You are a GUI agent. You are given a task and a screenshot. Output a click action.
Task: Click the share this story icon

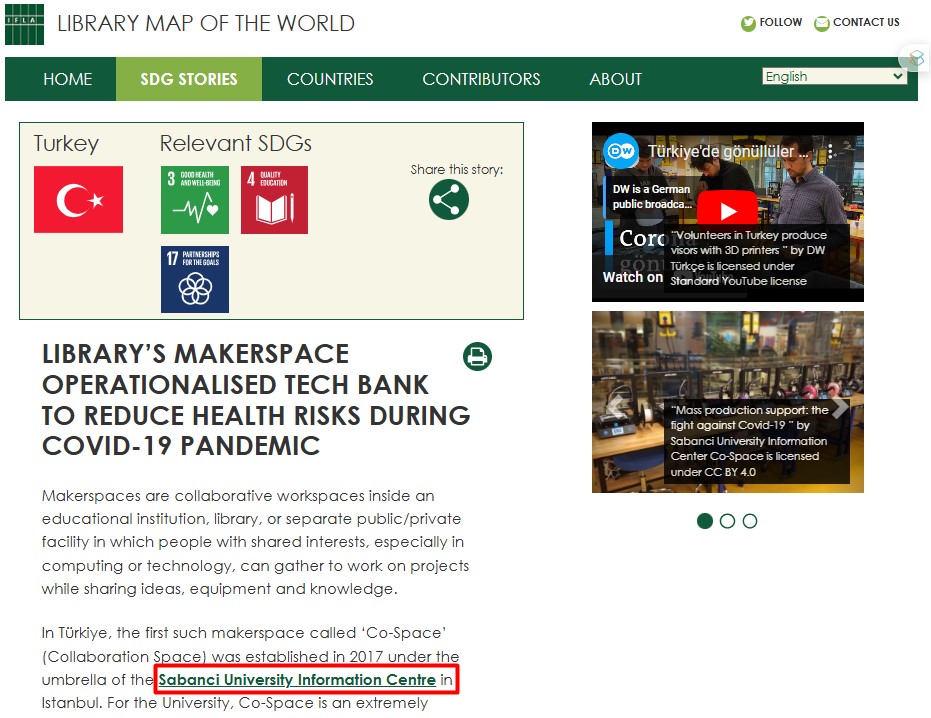click(449, 199)
